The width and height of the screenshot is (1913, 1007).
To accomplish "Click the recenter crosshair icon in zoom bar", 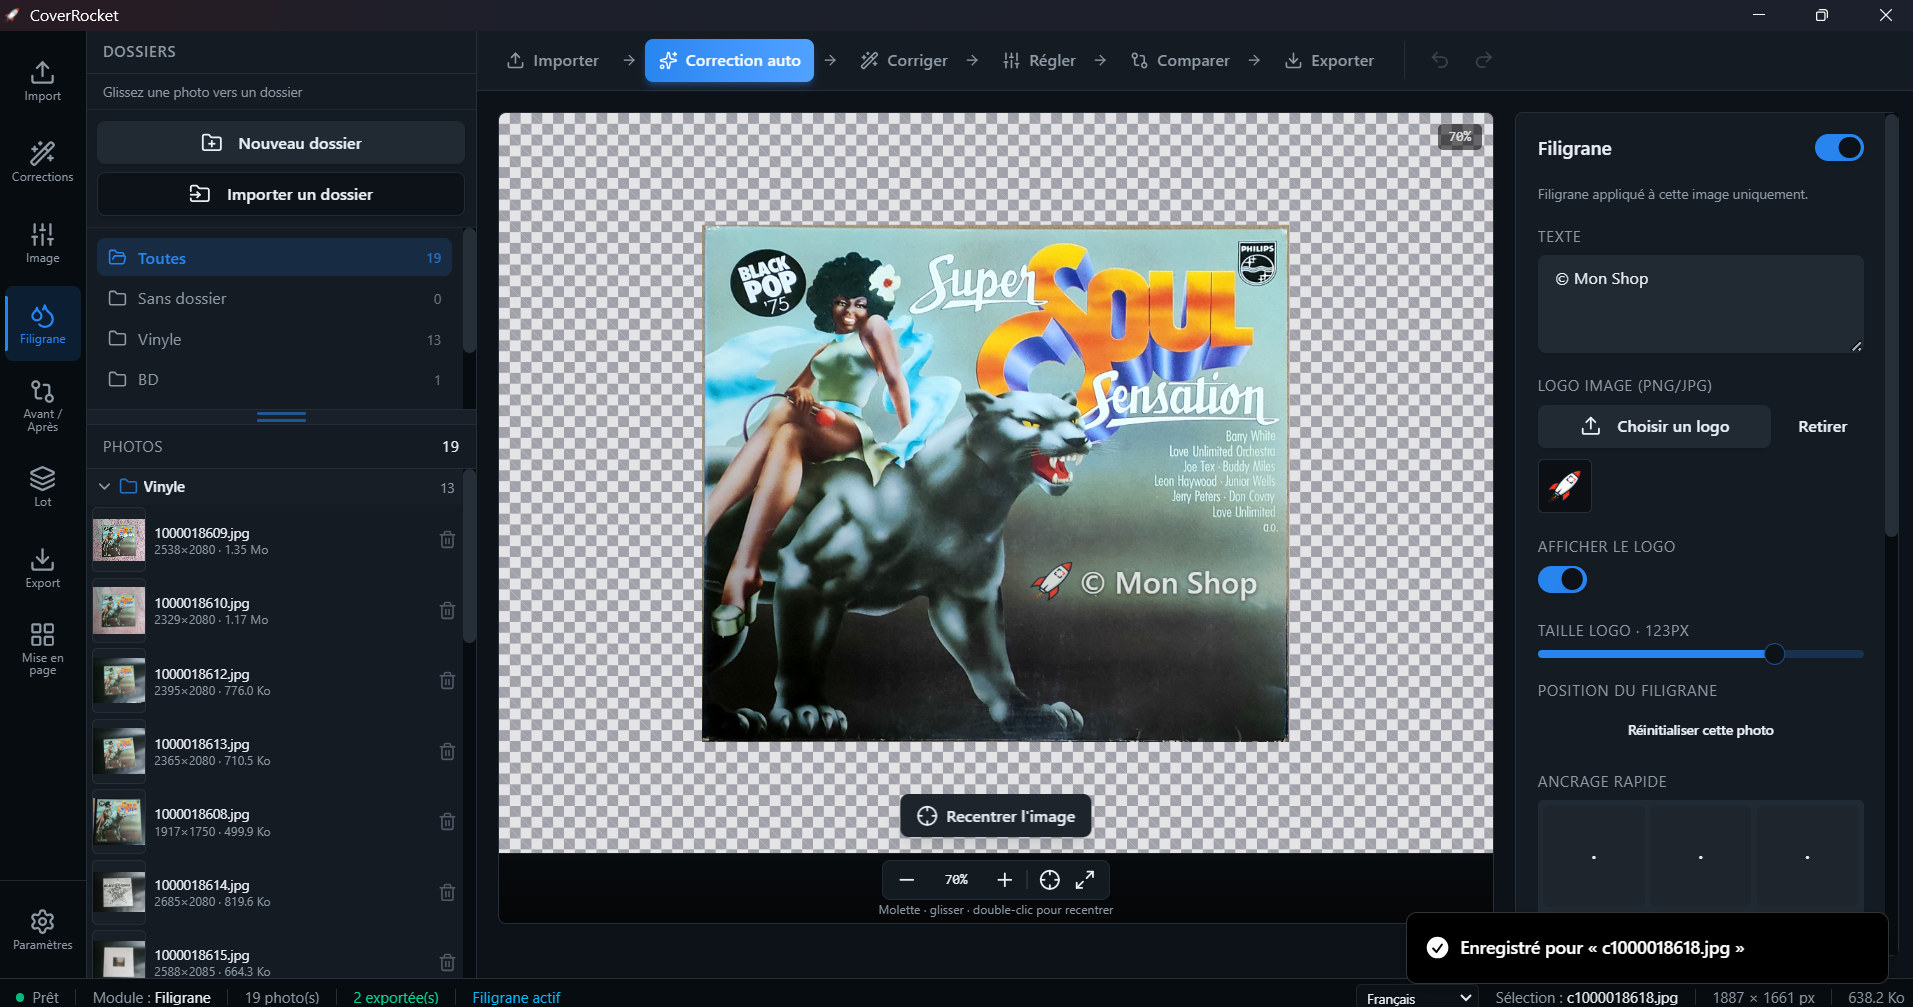I will point(1049,880).
